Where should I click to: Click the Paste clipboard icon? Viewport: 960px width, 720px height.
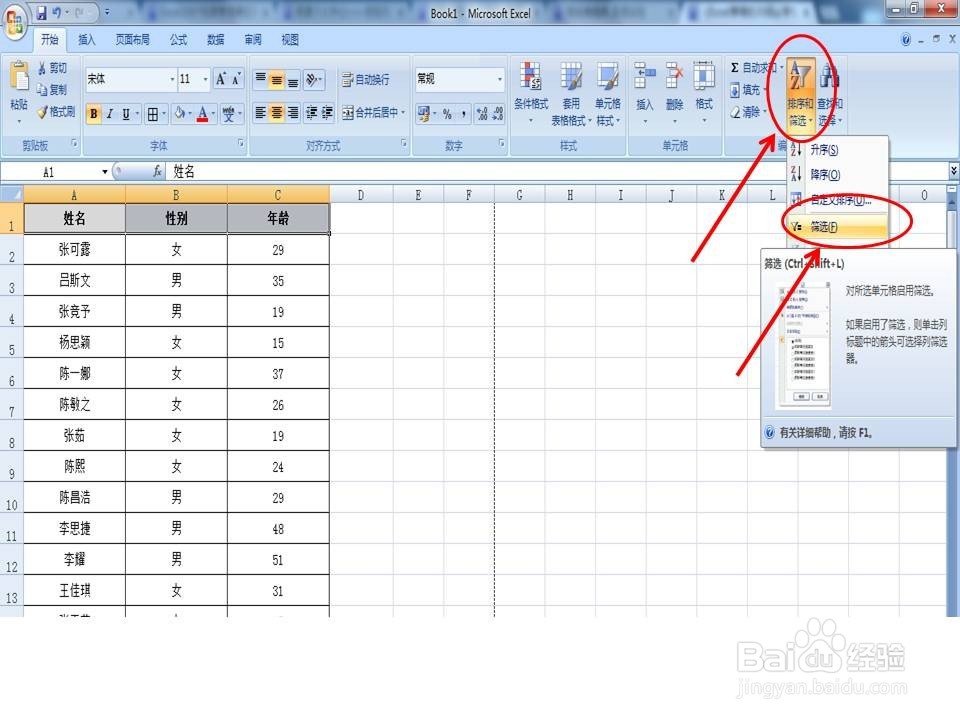click(19, 77)
